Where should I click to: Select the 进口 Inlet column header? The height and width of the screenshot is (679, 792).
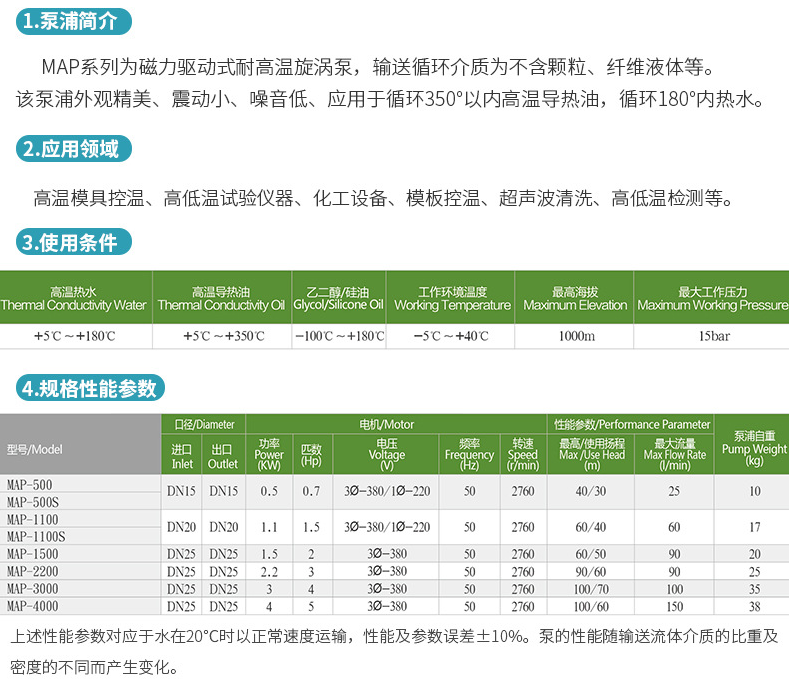click(x=182, y=455)
